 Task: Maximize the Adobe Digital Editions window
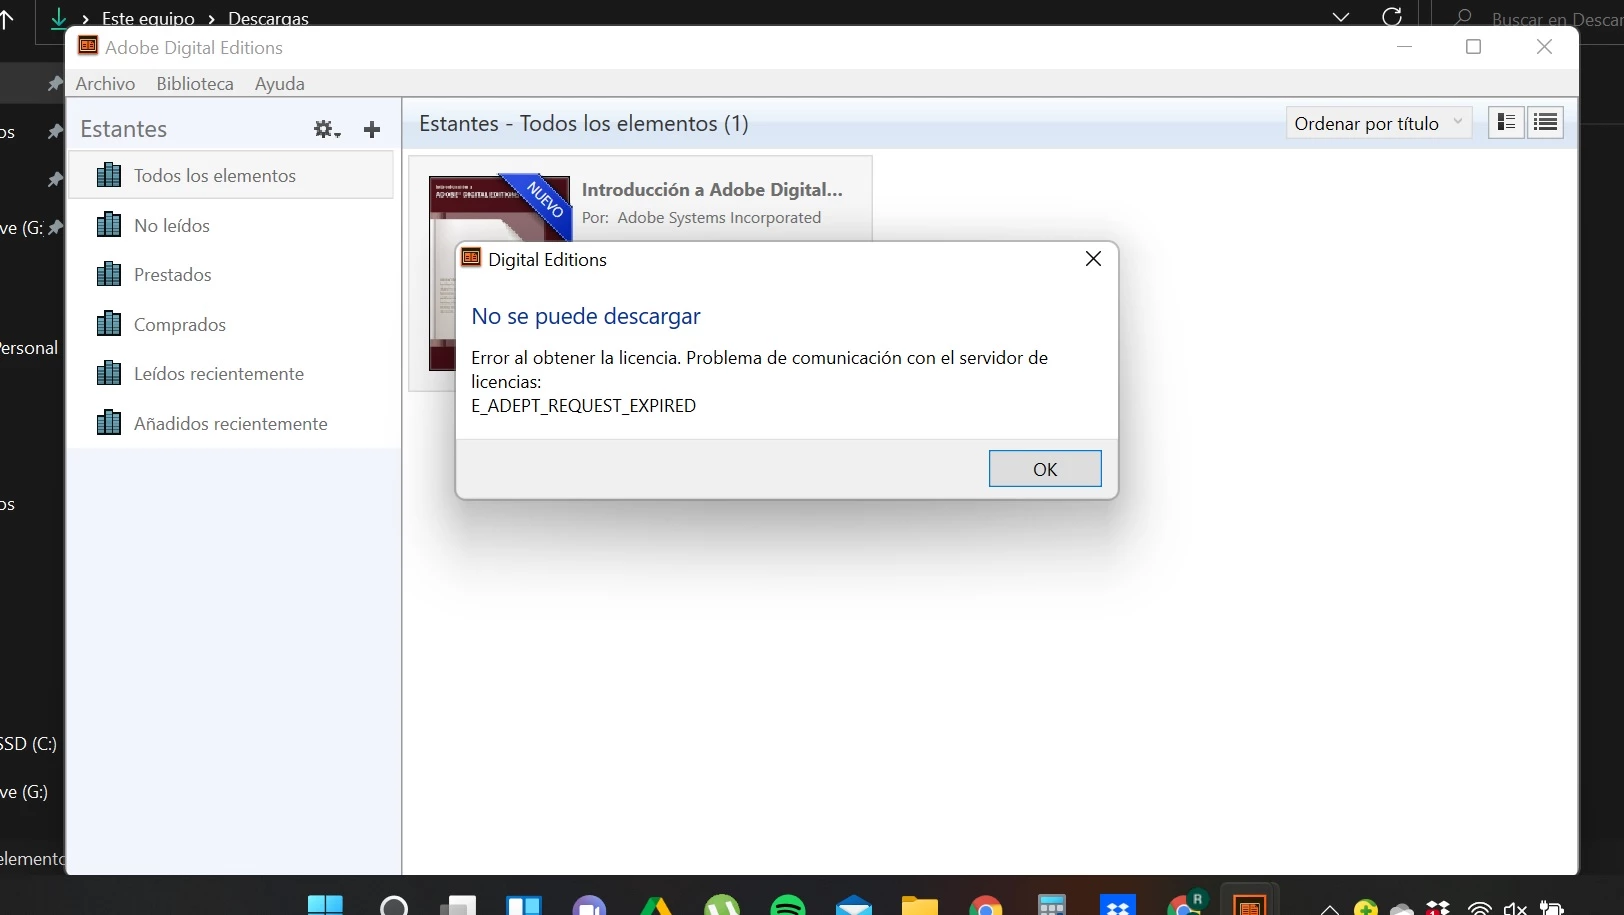(x=1473, y=47)
